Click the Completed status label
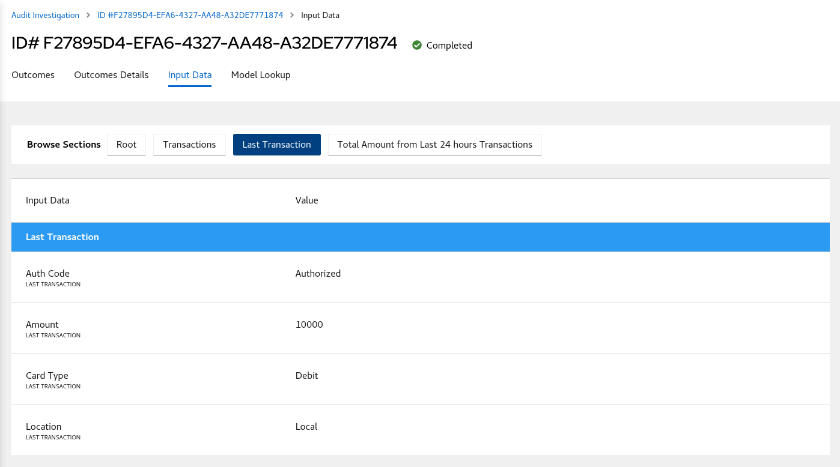This screenshot has height=467, width=840. pos(449,46)
